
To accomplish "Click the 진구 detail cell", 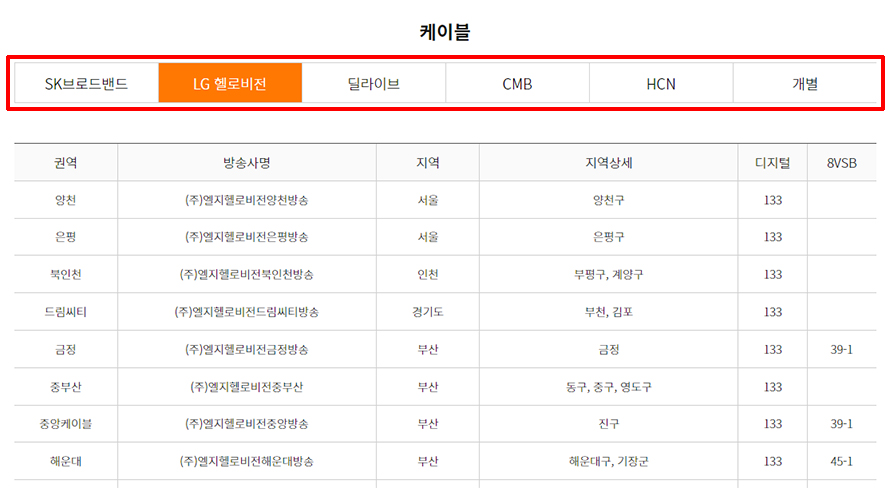I will tap(608, 423).
